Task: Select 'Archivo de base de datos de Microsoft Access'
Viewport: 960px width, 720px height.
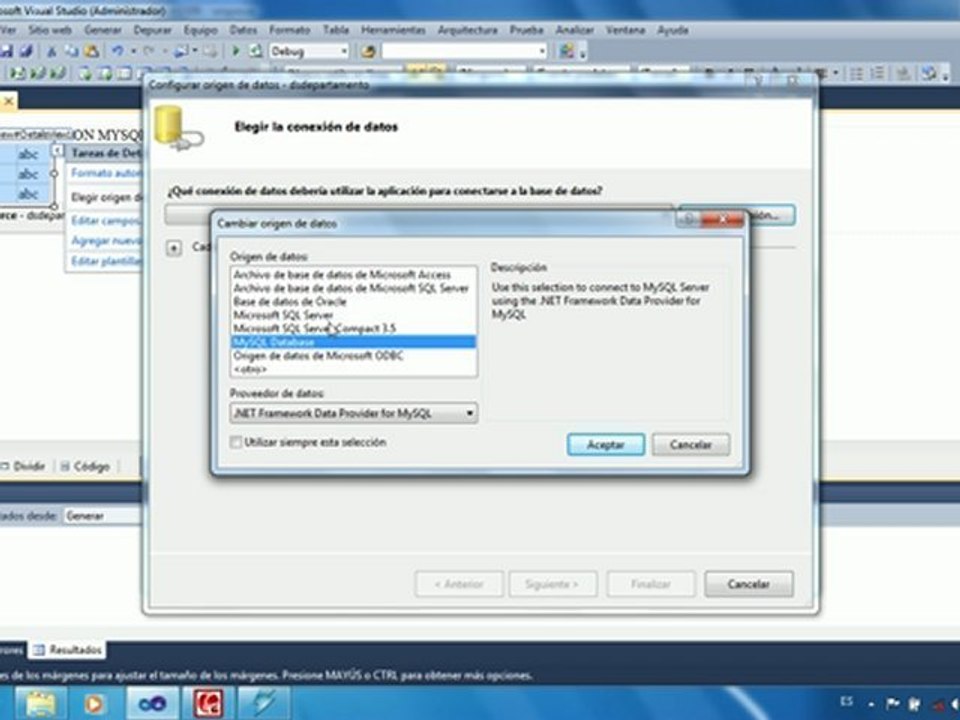Action: (353, 275)
